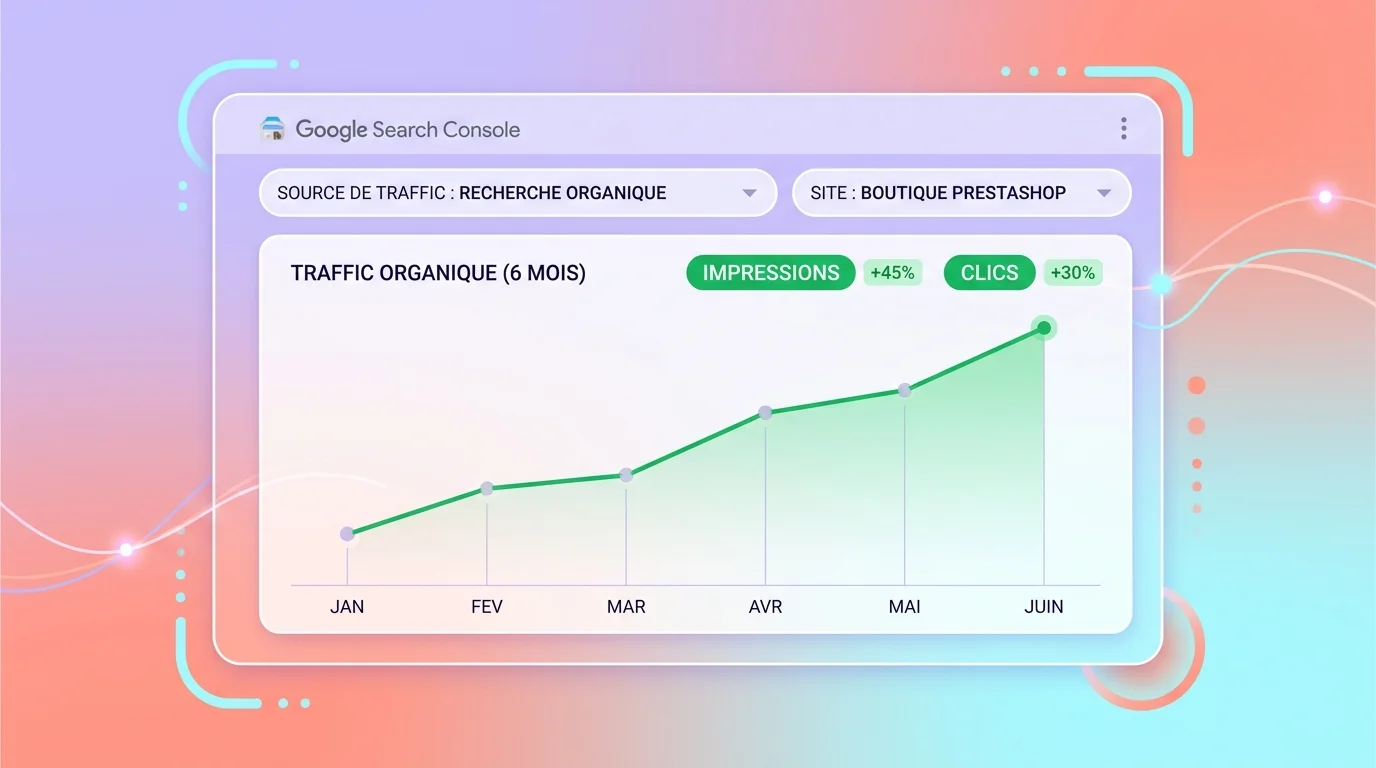Select the FEV data point on the chart
The height and width of the screenshot is (768, 1376).
tap(487, 487)
